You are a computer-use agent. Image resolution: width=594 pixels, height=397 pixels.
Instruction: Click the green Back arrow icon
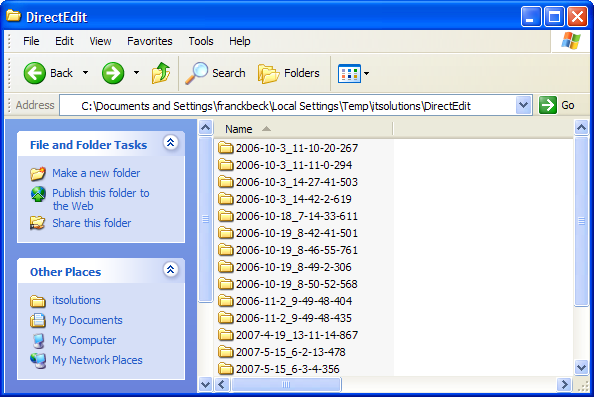pos(34,73)
